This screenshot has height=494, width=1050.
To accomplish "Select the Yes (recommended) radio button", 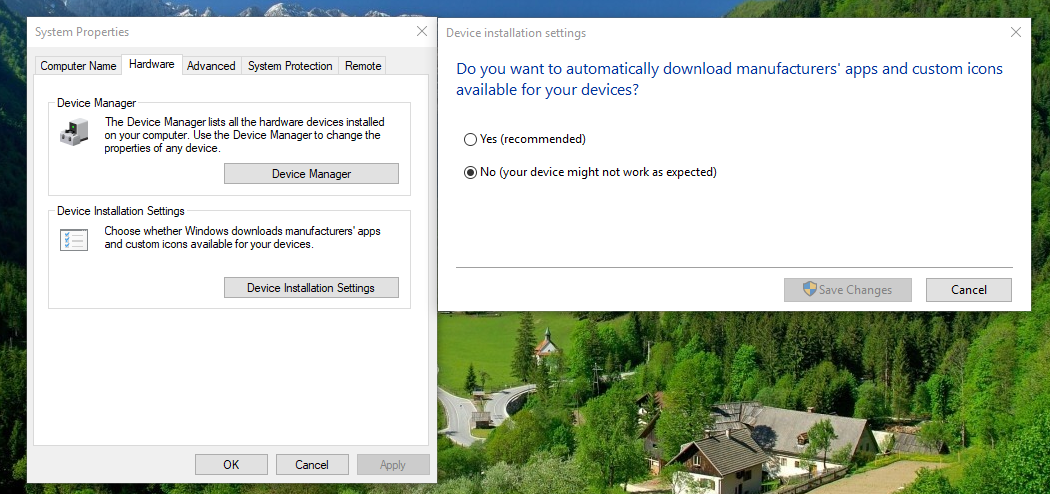I will click(470, 139).
